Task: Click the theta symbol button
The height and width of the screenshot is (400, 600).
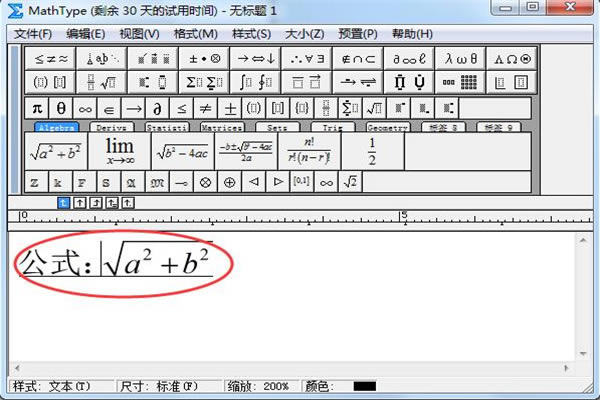Action: tap(61, 107)
